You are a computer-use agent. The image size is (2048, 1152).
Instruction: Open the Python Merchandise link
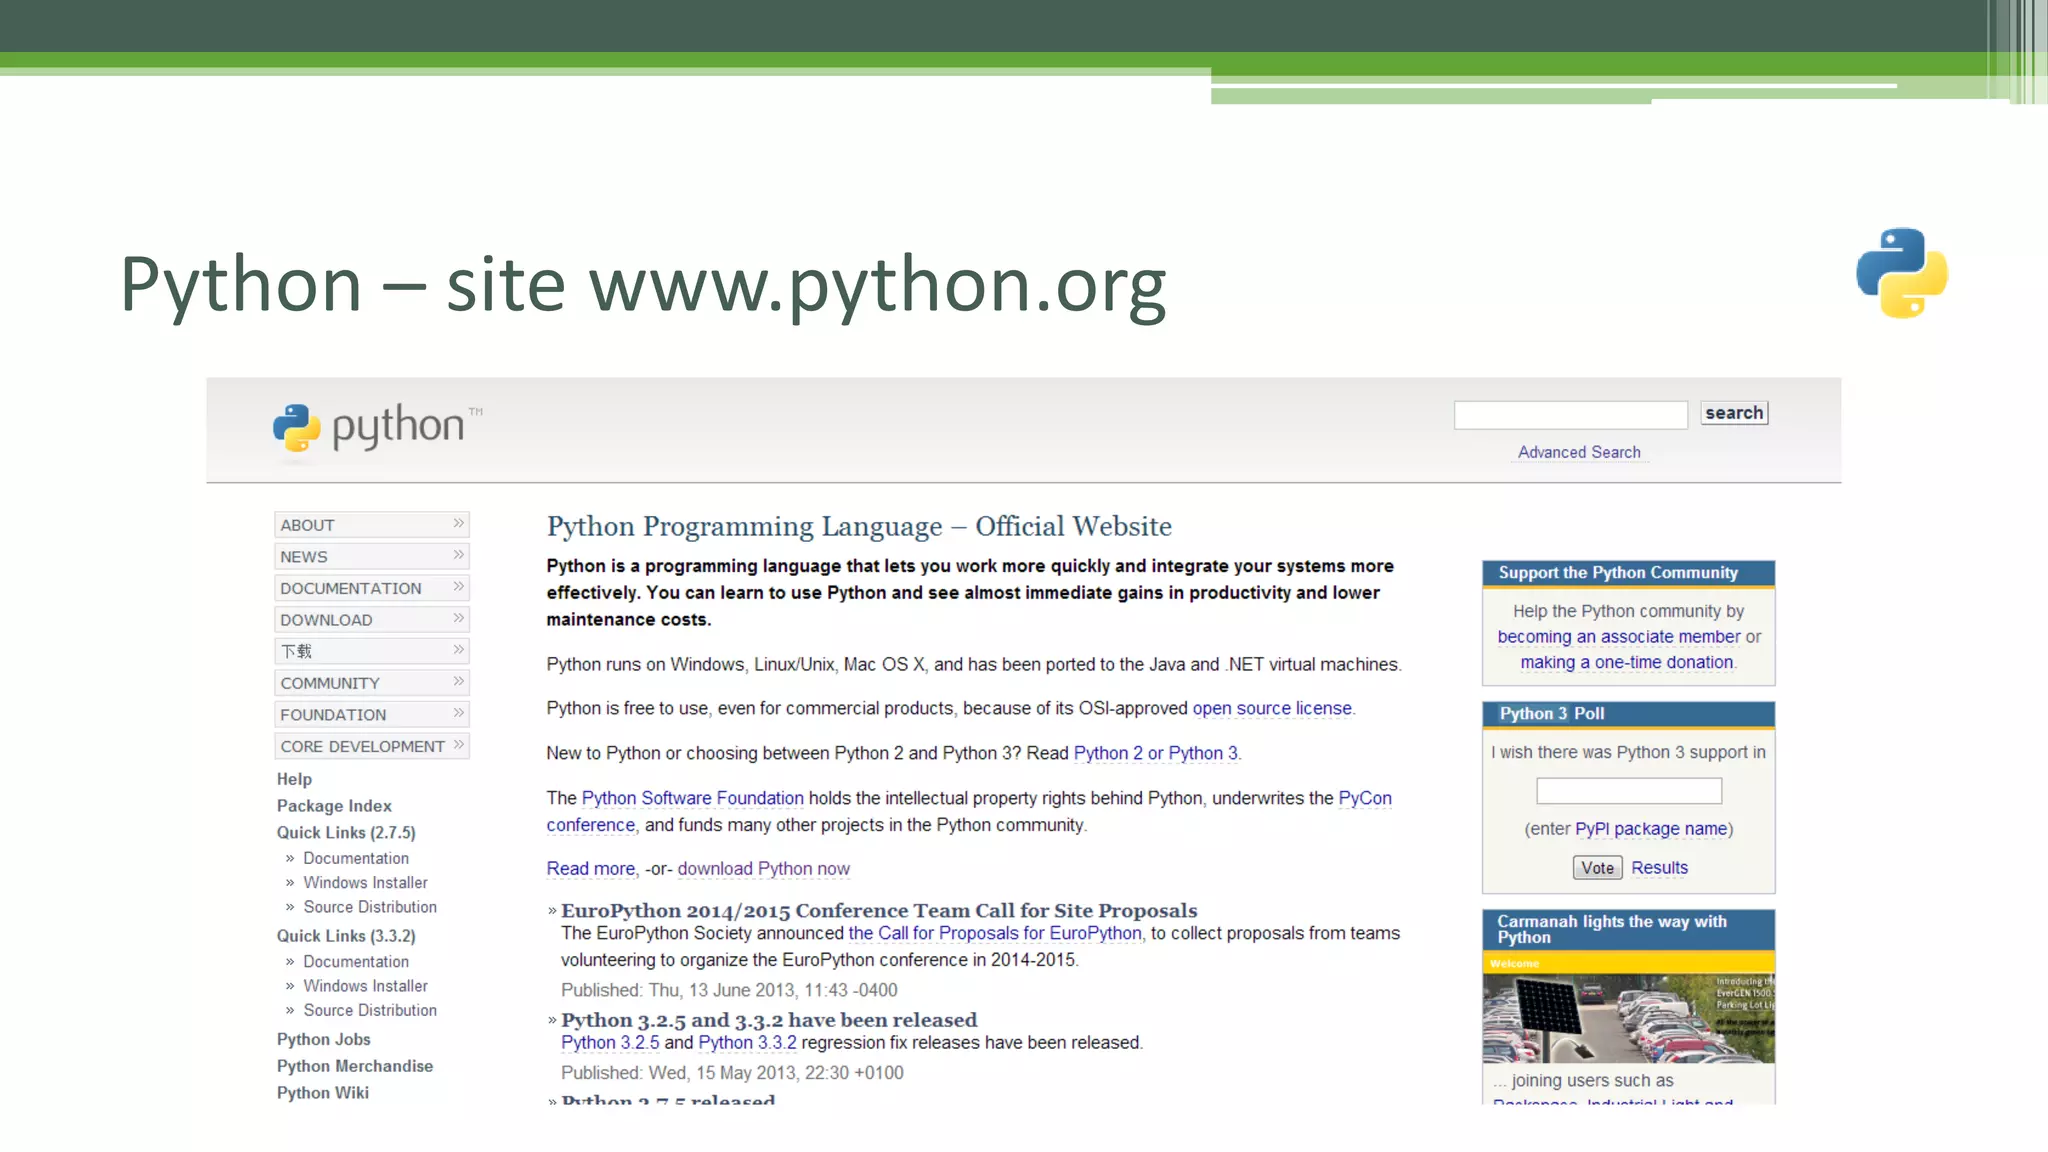[x=355, y=1066]
